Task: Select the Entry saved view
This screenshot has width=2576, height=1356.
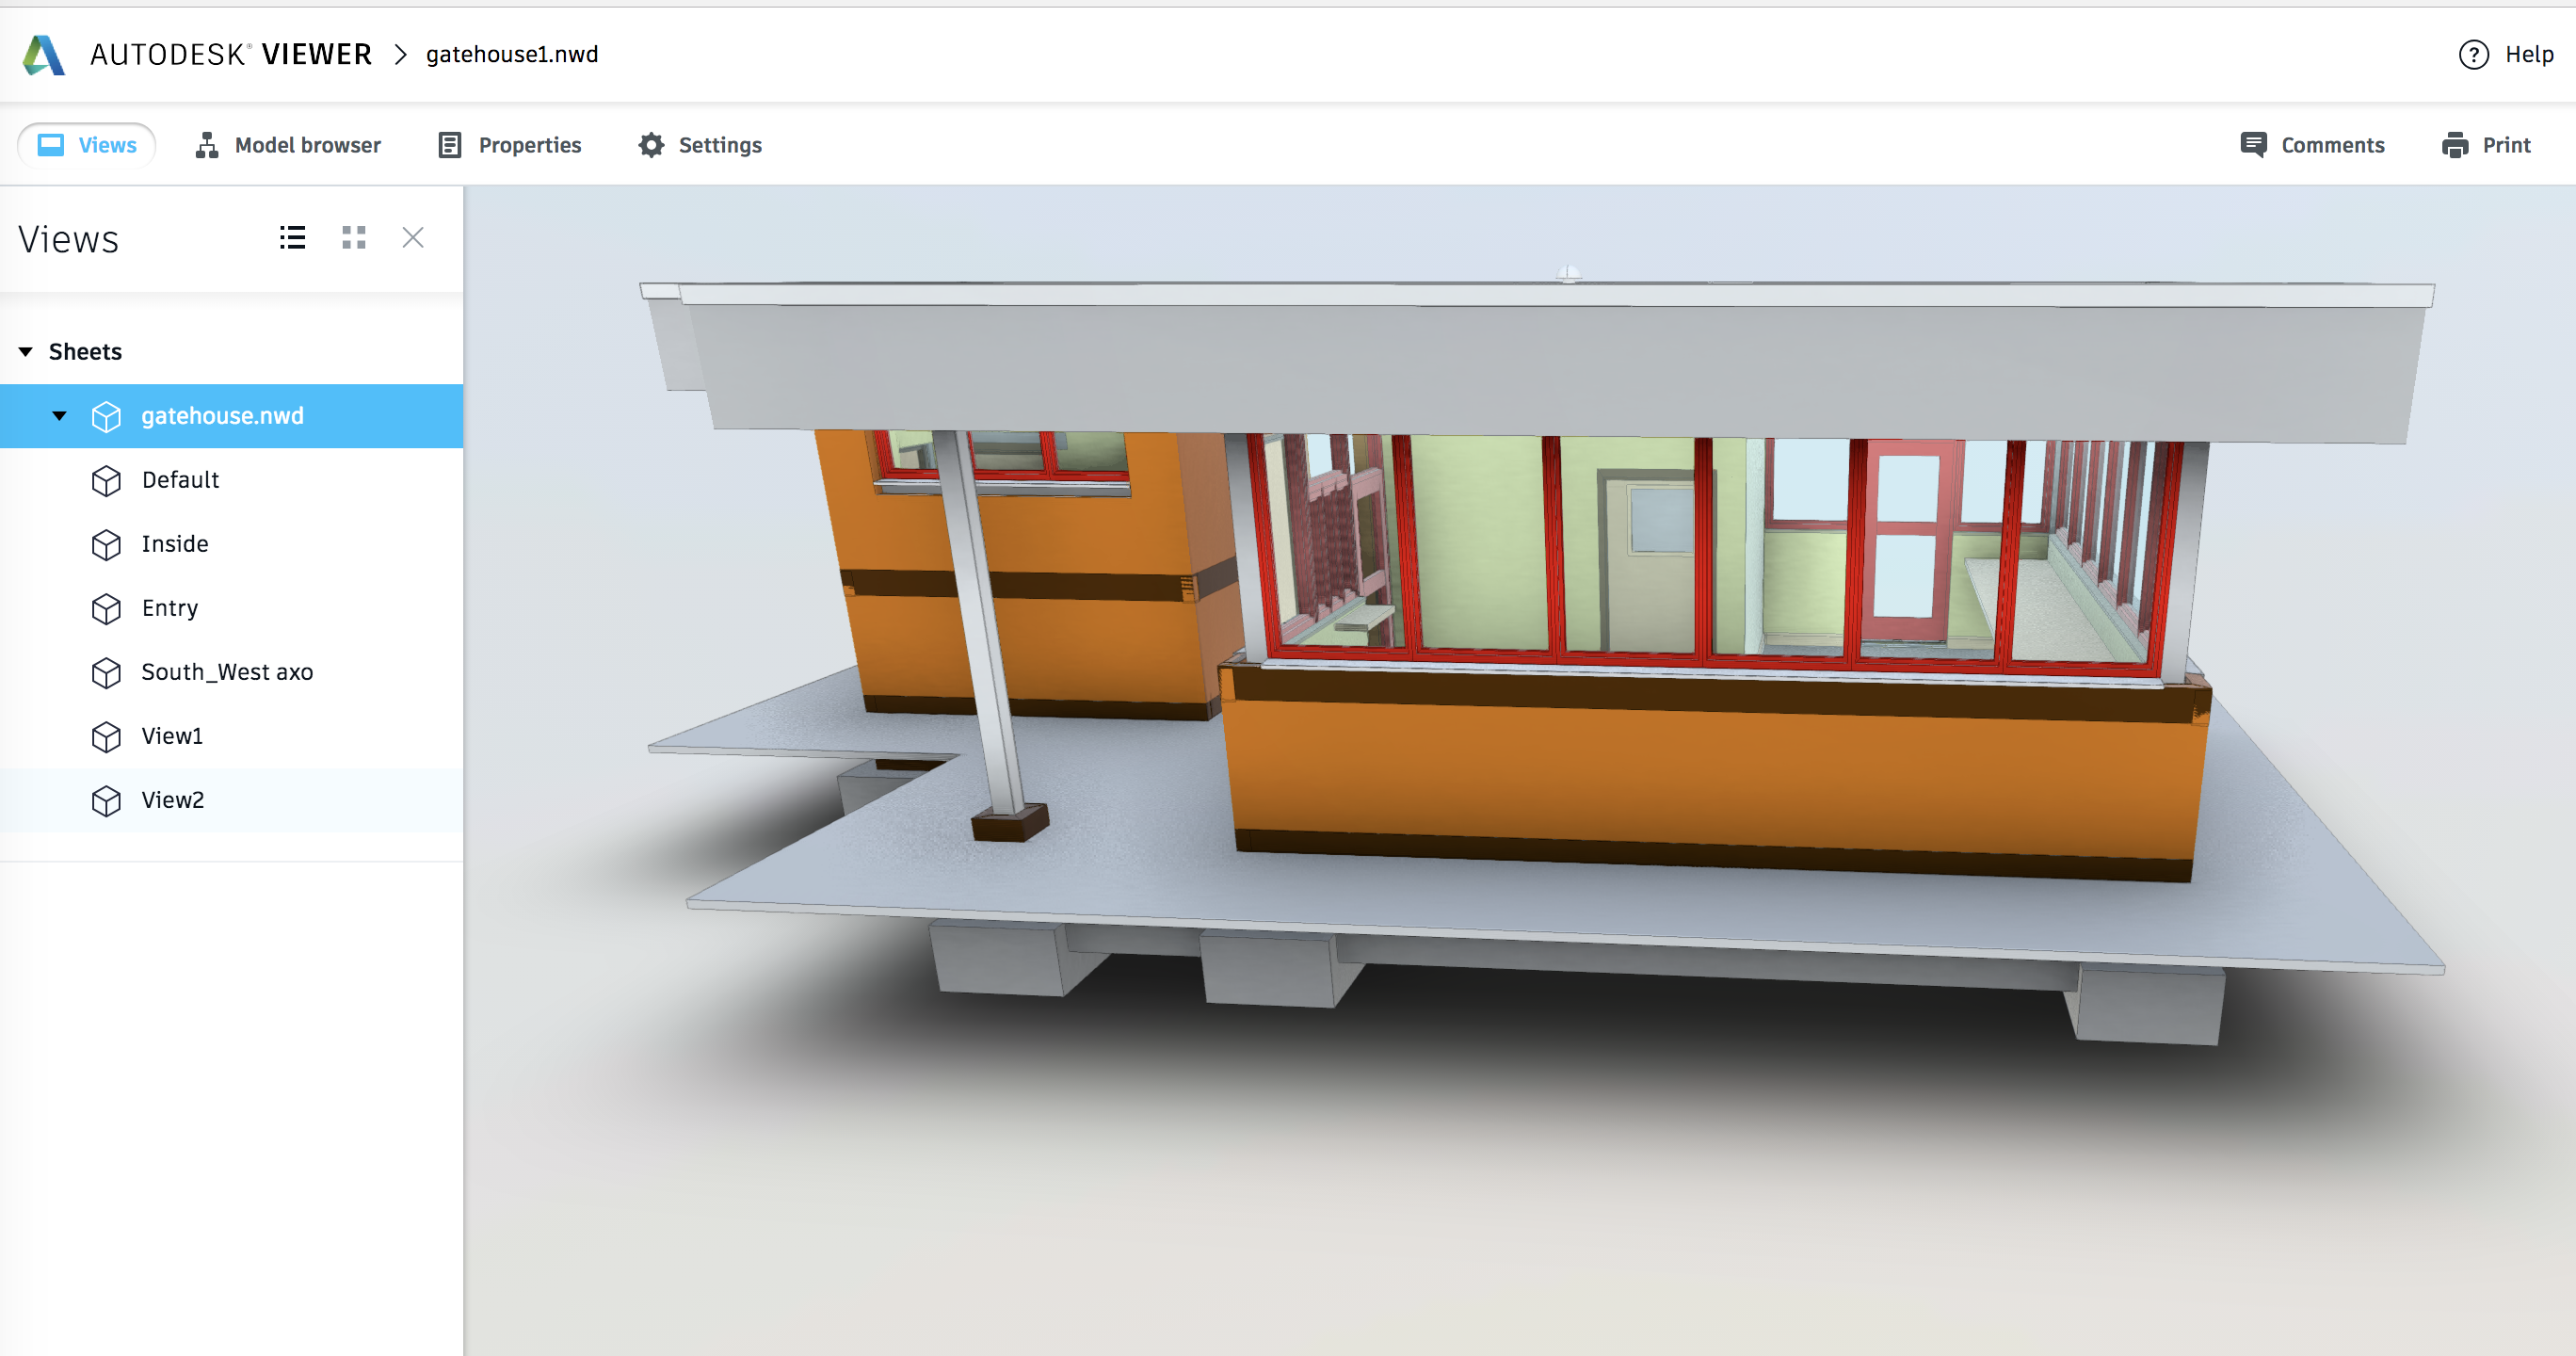Action: click(170, 608)
